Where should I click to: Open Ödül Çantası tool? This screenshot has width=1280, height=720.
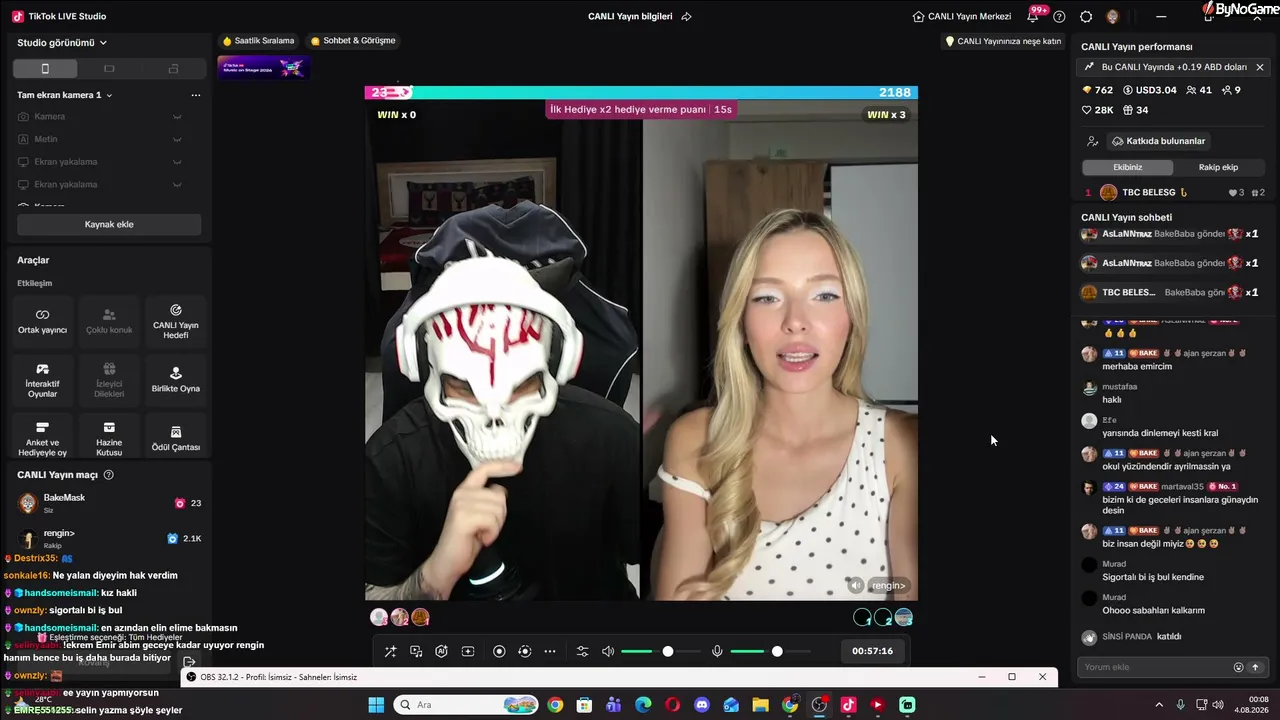(x=176, y=437)
